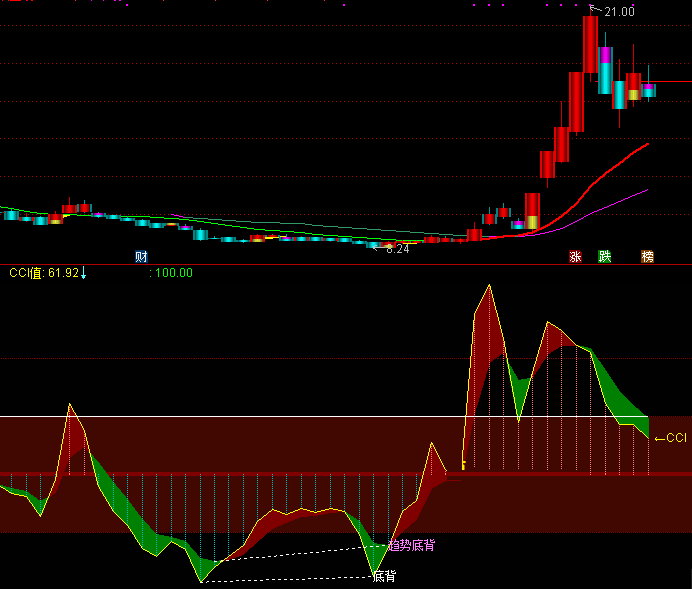Click the white 底背 divergence label
Screen dimensions: 692x589
384,576
